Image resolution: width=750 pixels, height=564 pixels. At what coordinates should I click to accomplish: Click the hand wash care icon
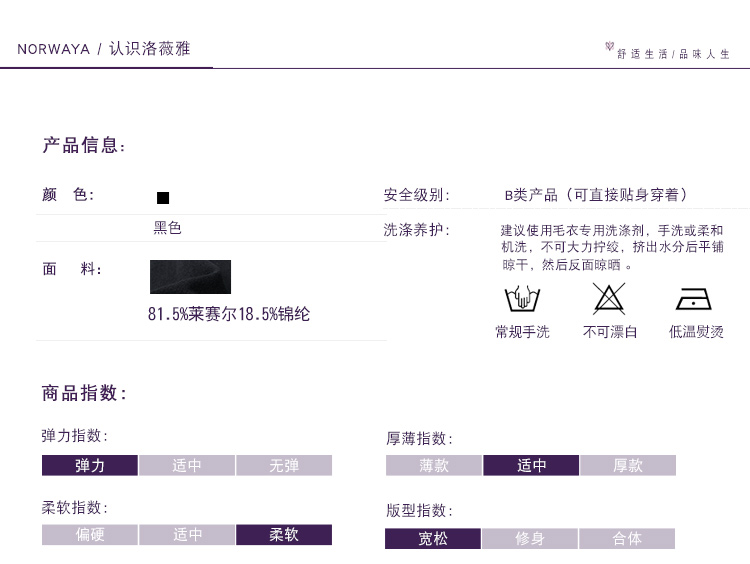(x=521, y=299)
